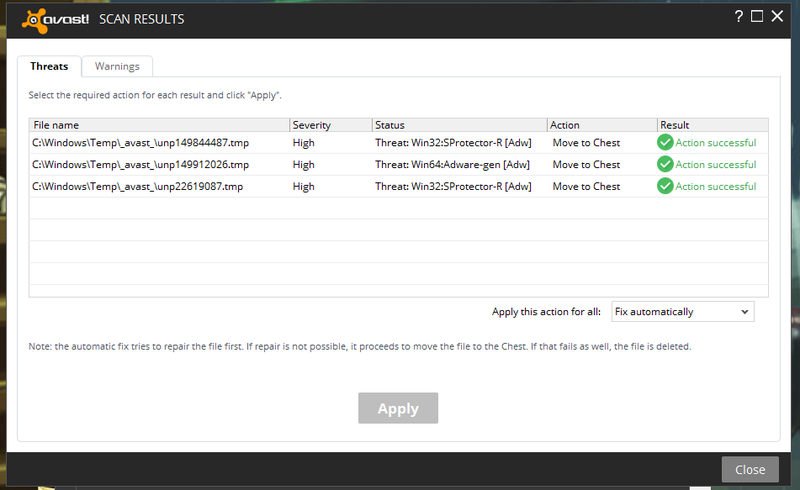Screen dimensions: 800x490
Task: Click the Close button
Action: (x=750, y=470)
